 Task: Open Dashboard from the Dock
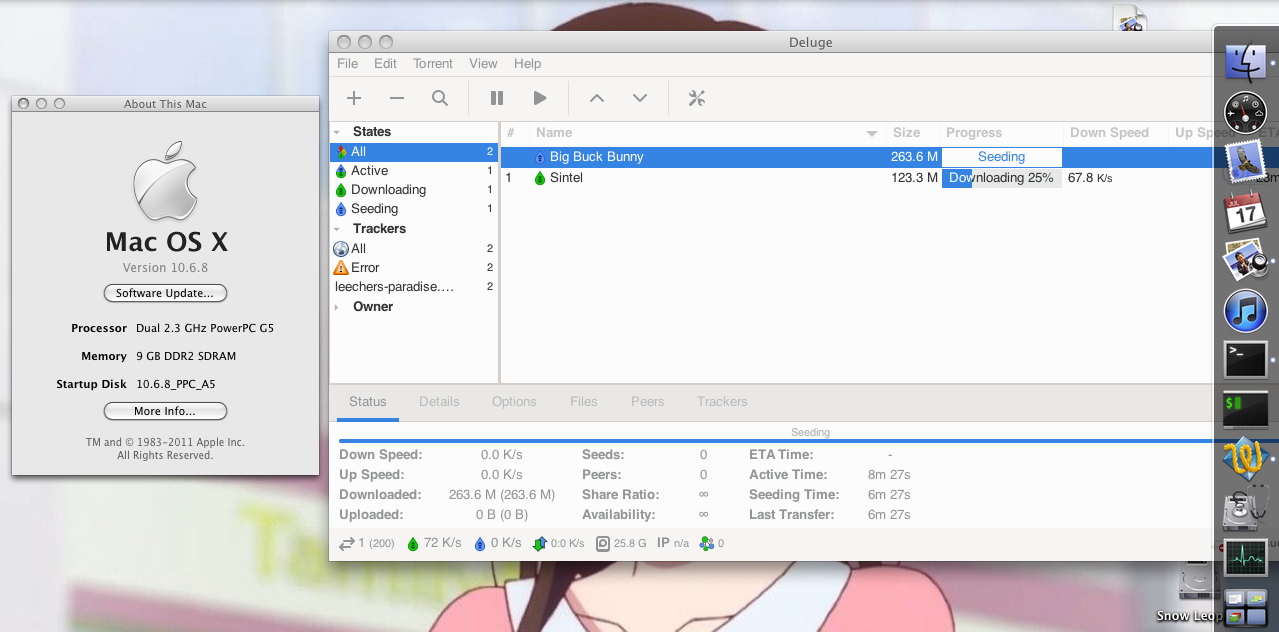tap(1245, 112)
